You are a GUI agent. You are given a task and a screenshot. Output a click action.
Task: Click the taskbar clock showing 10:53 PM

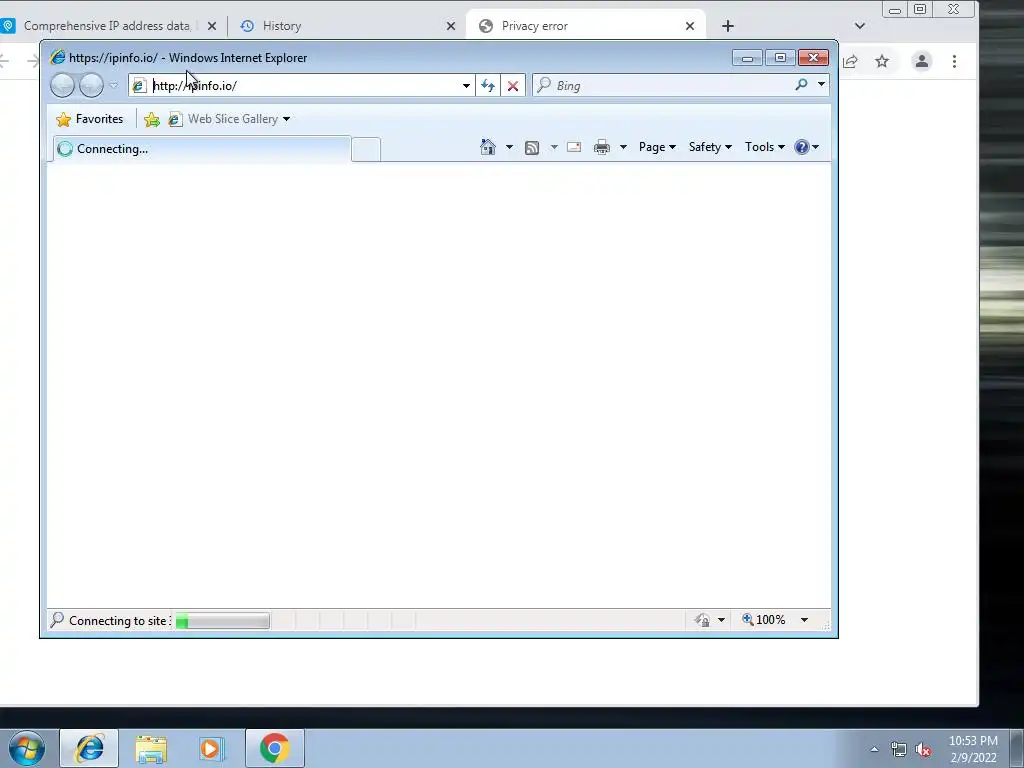973,749
